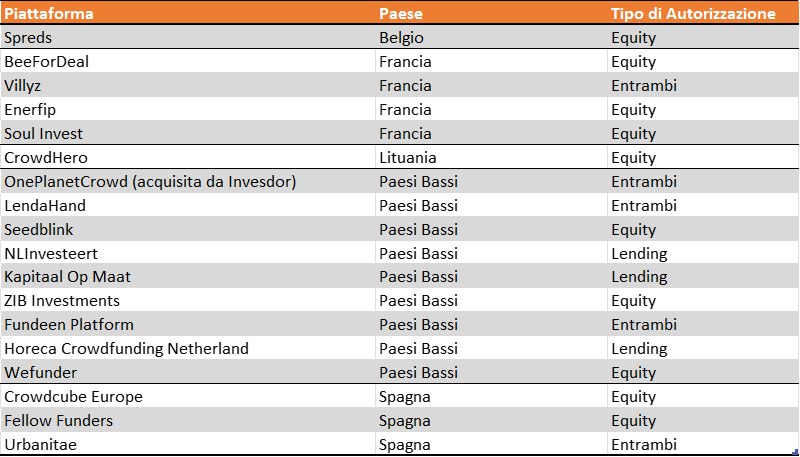This screenshot has width=800, height=457.
Task: Select the Spagna country cell
Action: 405,421
